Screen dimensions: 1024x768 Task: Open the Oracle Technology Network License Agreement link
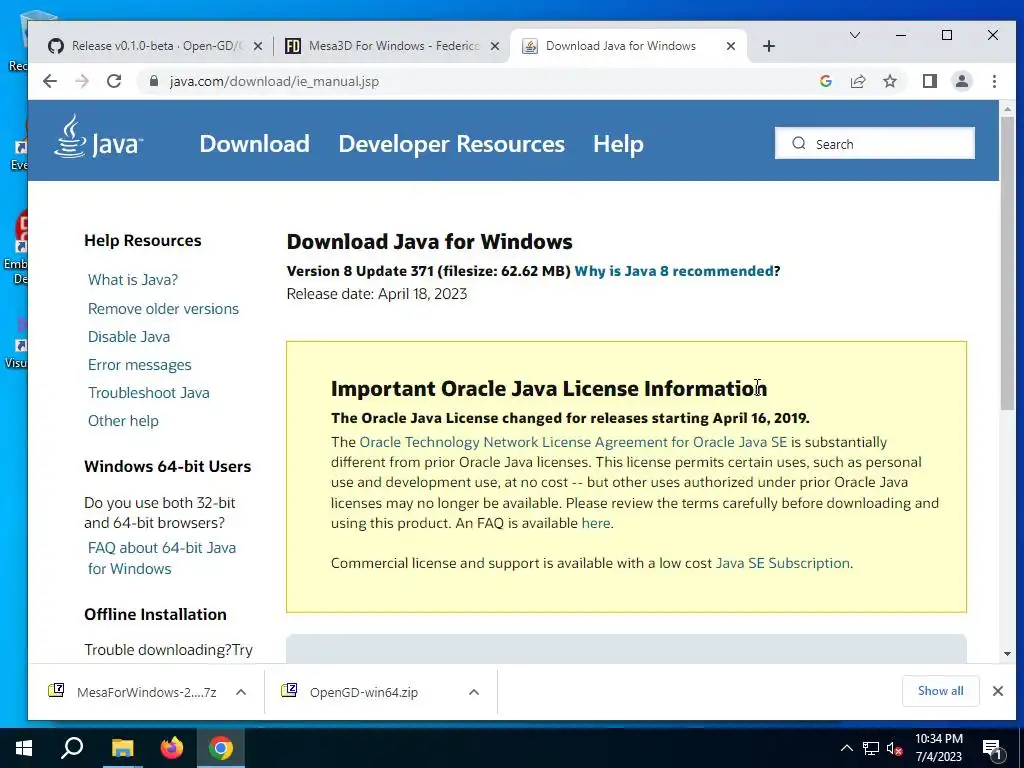coord(573,442)
